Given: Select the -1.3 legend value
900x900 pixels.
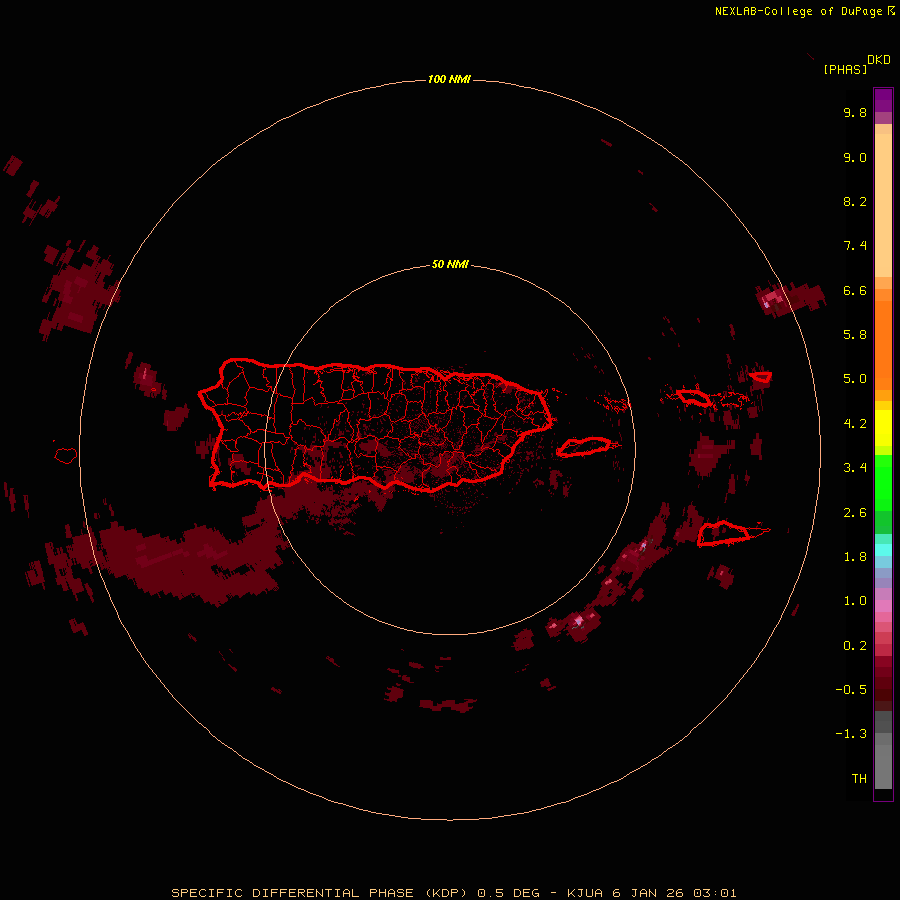Looking at the screenshot, I should [851, 734].
